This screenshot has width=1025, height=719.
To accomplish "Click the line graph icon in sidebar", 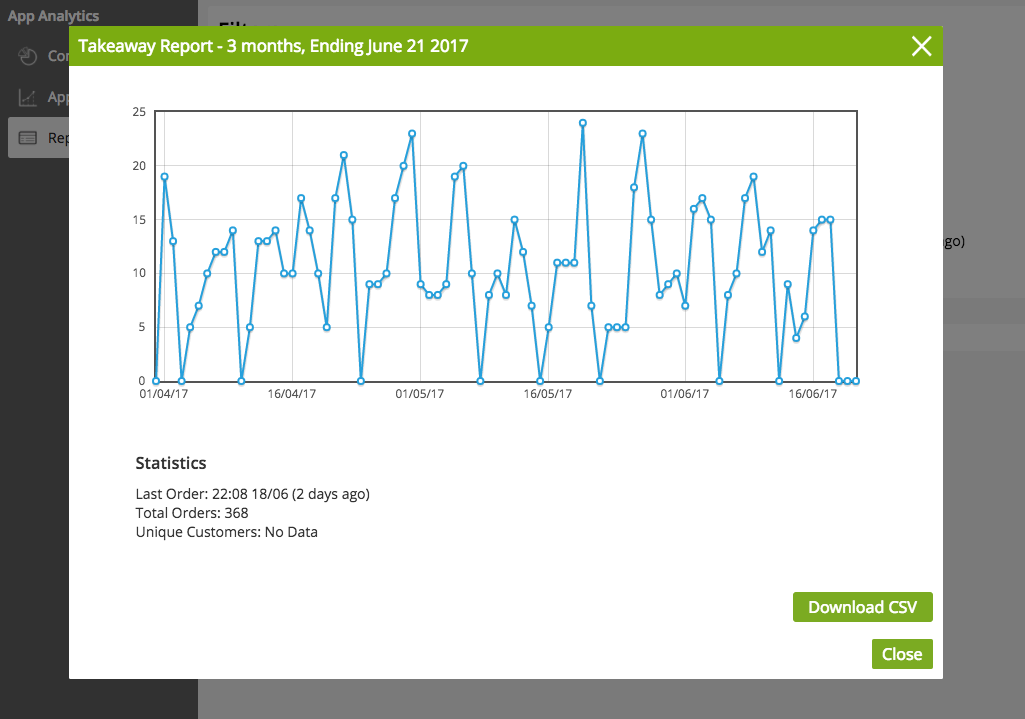I will (x=28, y=97).
